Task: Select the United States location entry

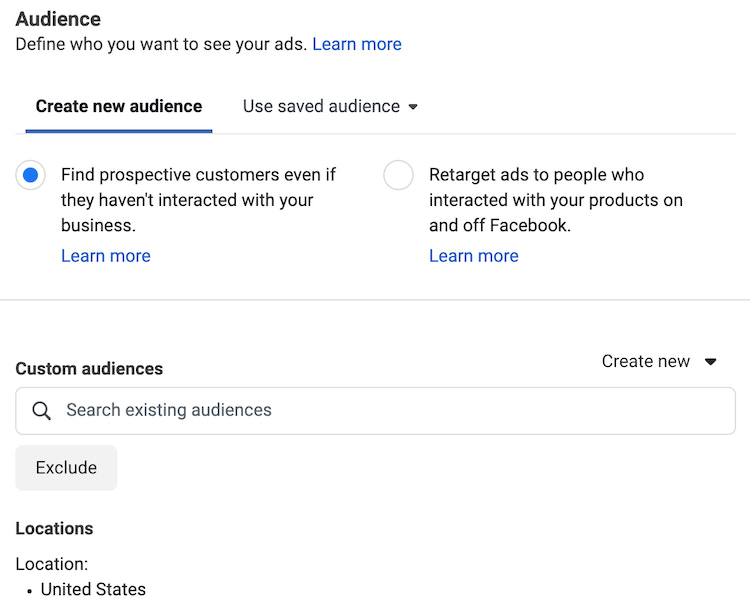Action: [x=93, y=590]
